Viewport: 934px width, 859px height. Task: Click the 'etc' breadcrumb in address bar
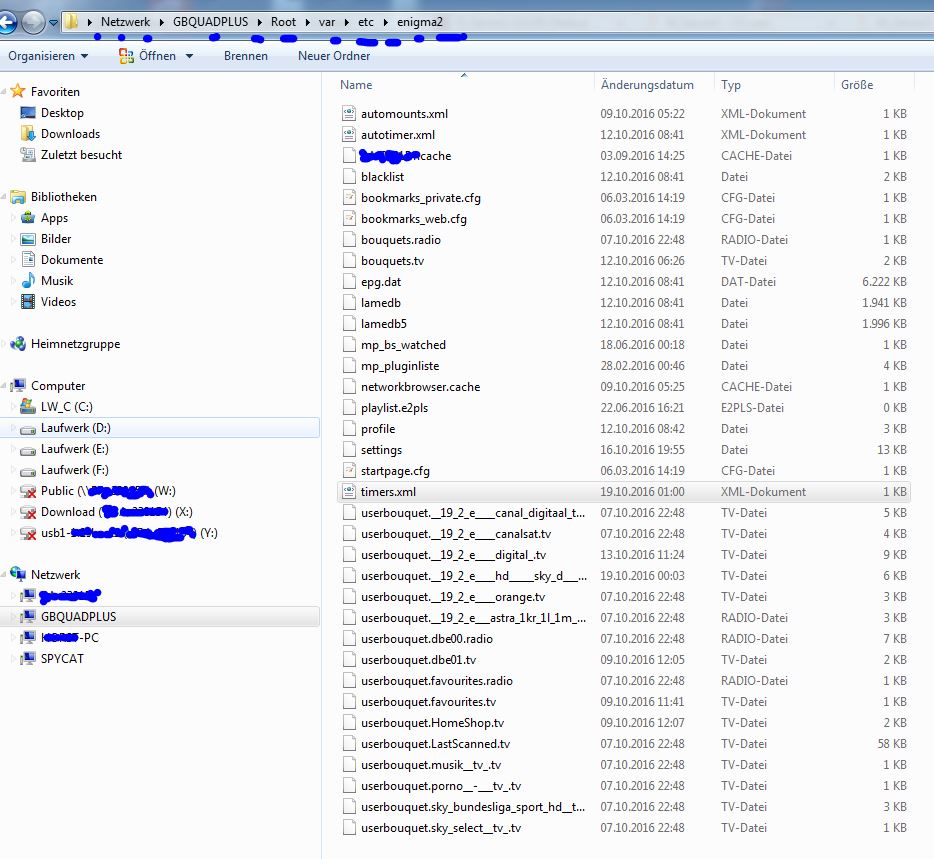(x=368, y=21)
